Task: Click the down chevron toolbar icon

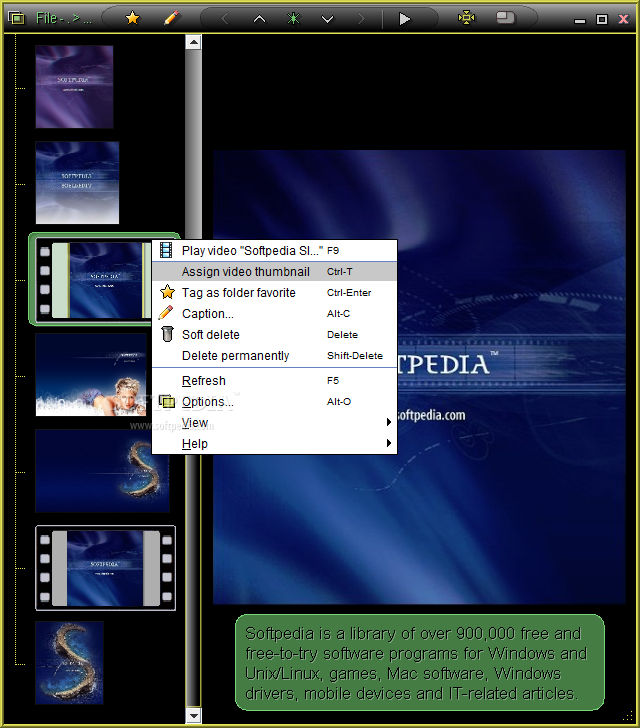Action: (x=327, y=19)
